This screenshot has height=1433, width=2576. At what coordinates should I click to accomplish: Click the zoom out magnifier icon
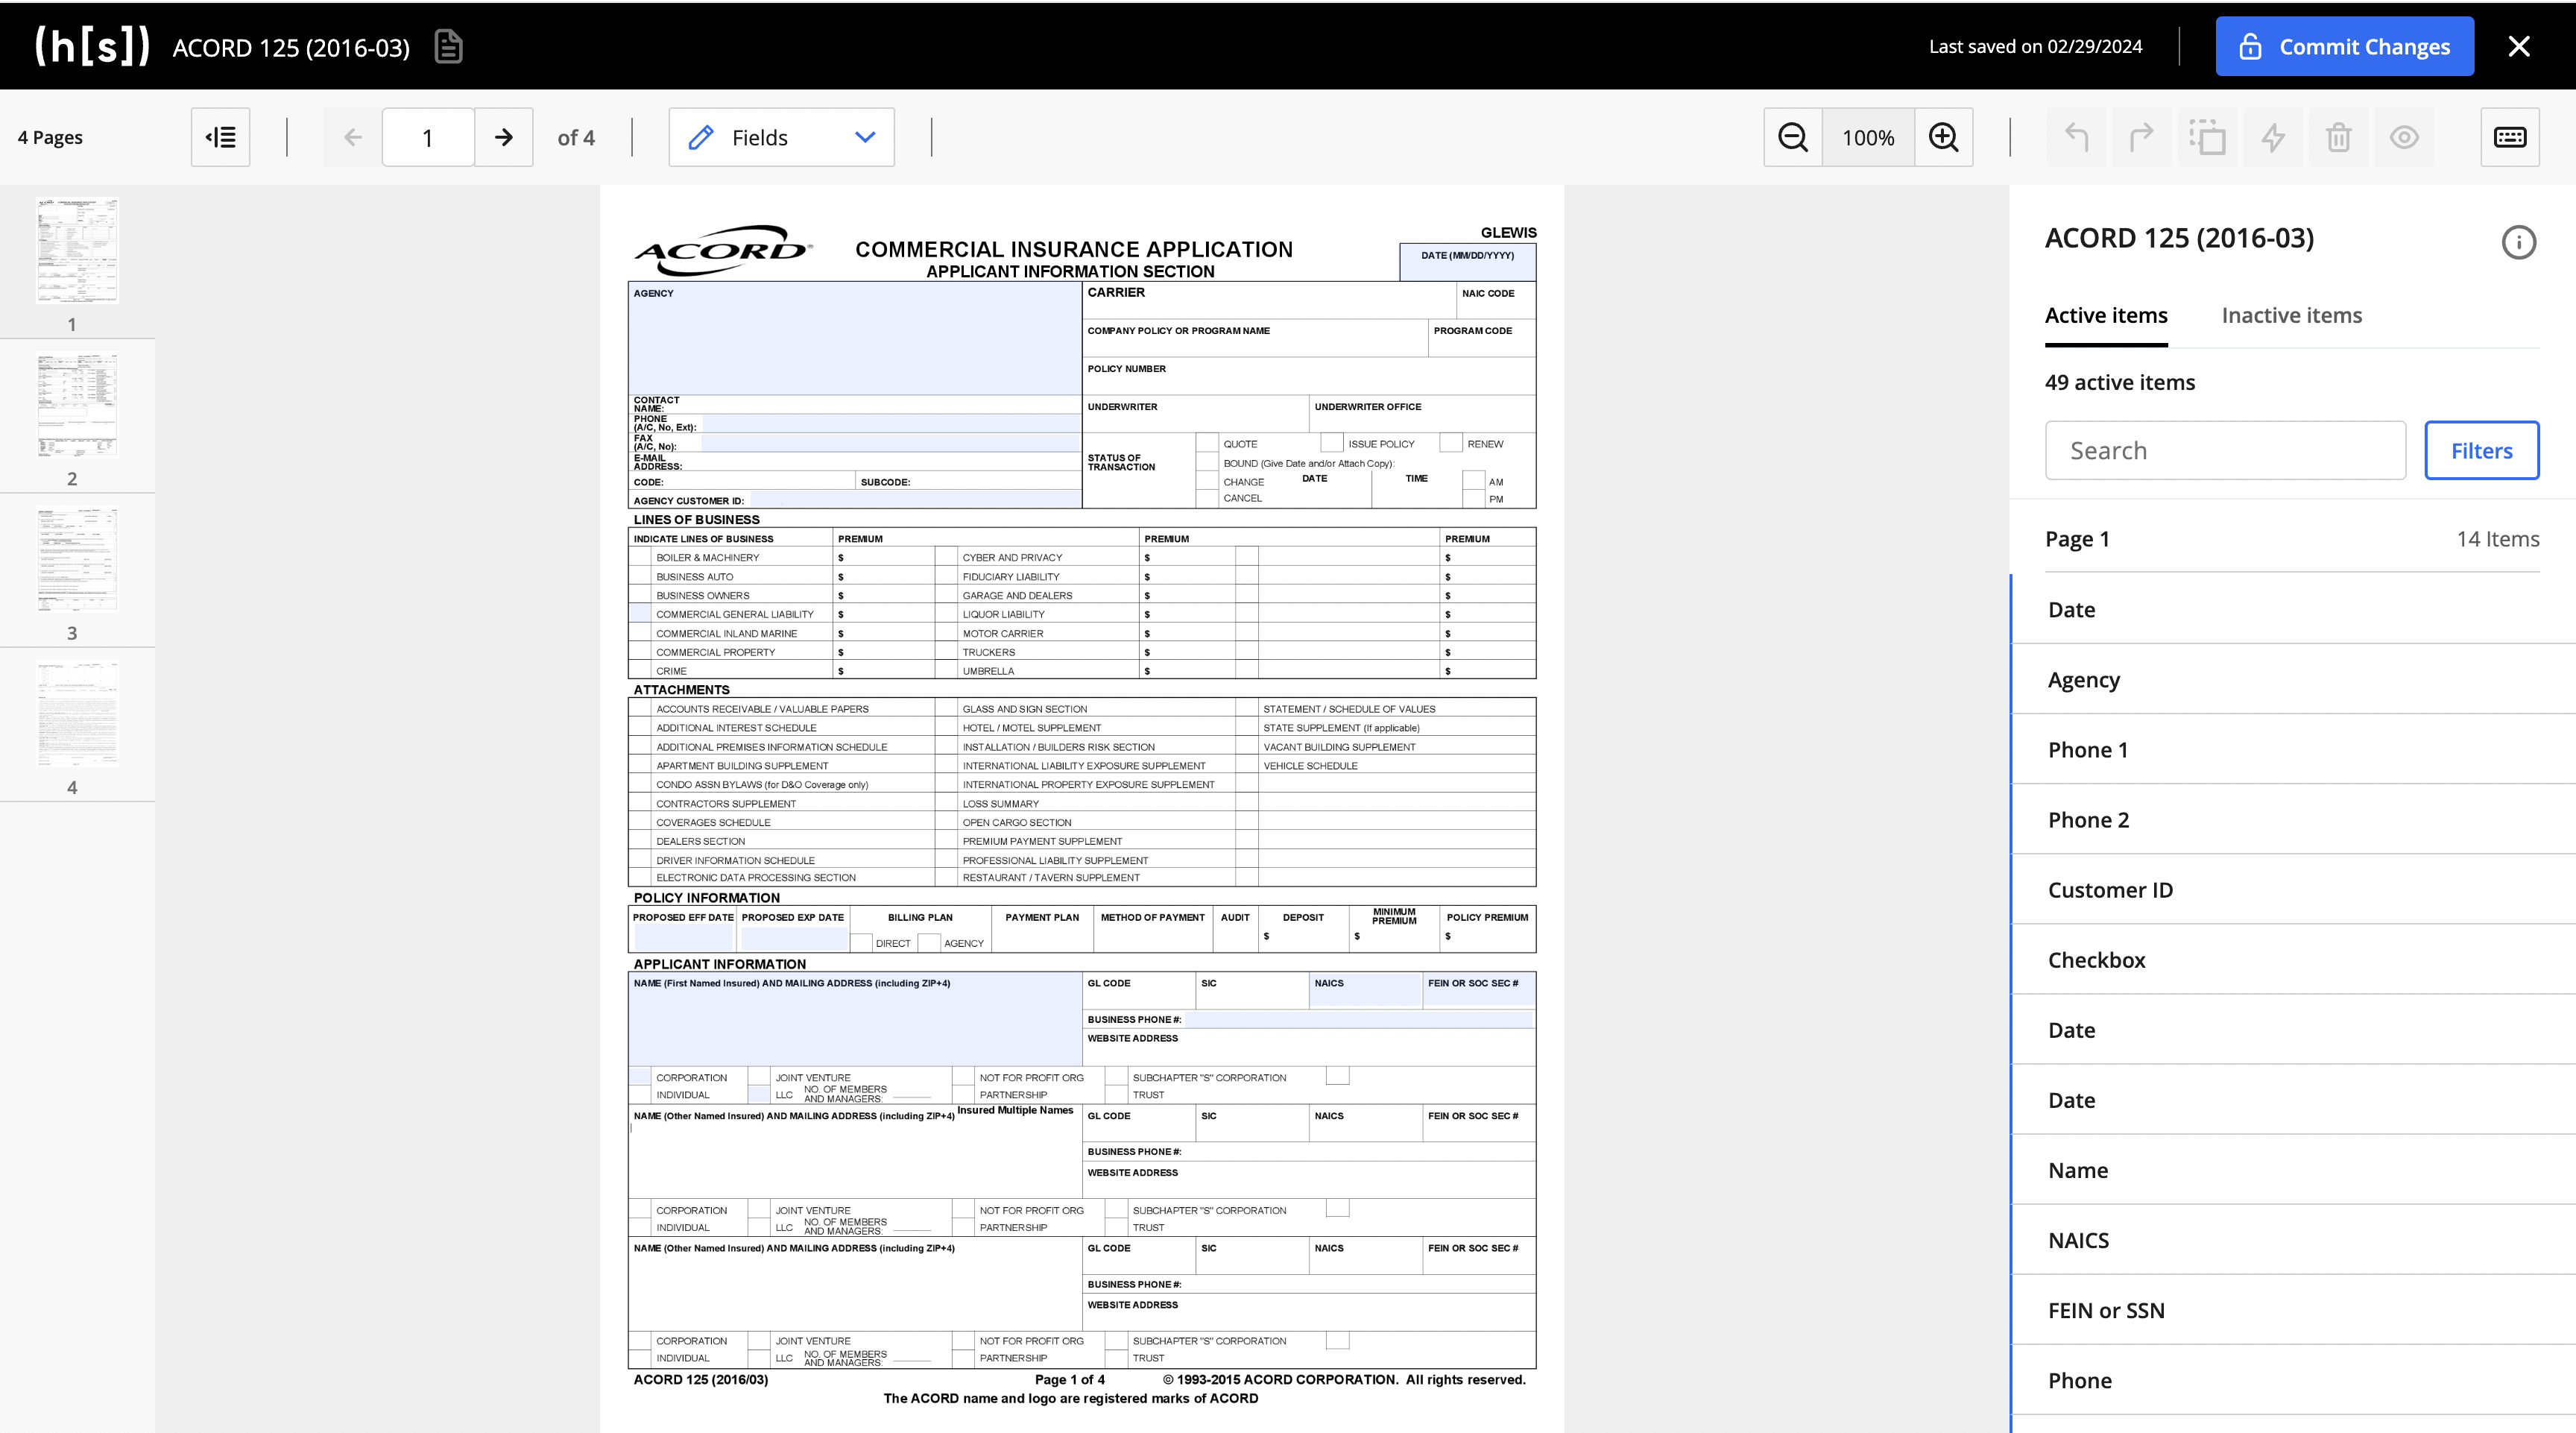[x=1793, y=137]
